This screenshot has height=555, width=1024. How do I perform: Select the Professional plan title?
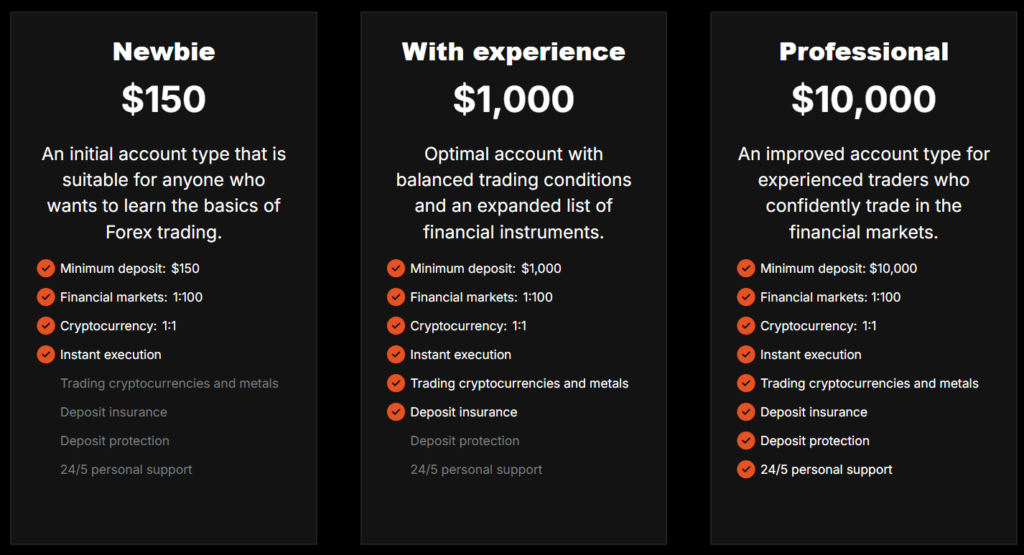pyautogui.click(x=863, y=51)
